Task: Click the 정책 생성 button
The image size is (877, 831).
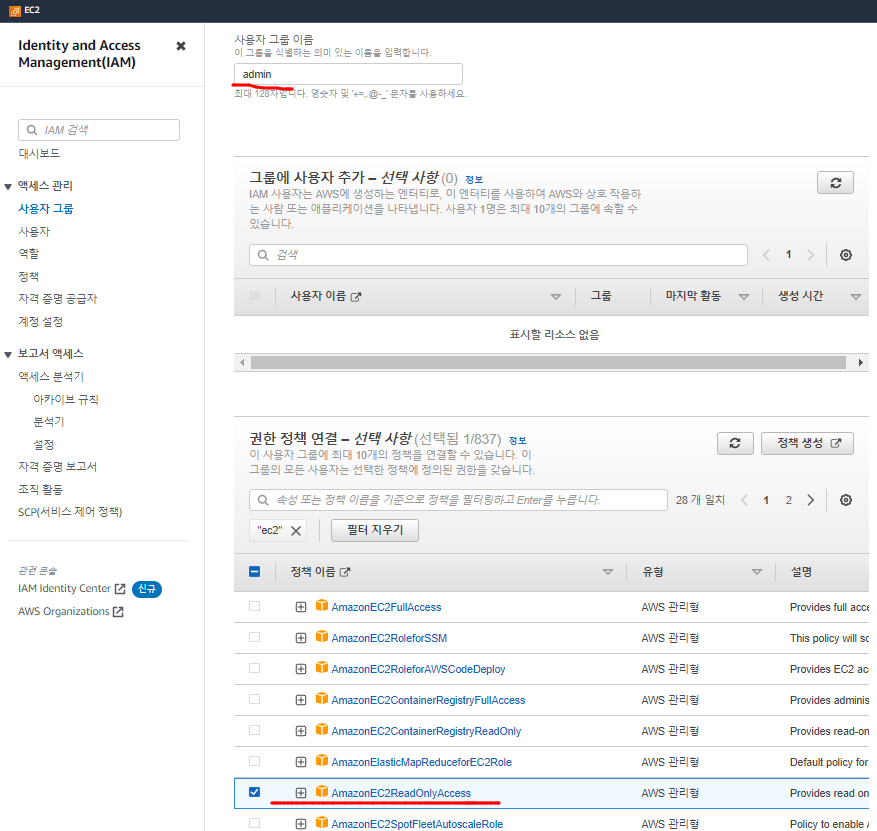Action: tap(807, 443)
